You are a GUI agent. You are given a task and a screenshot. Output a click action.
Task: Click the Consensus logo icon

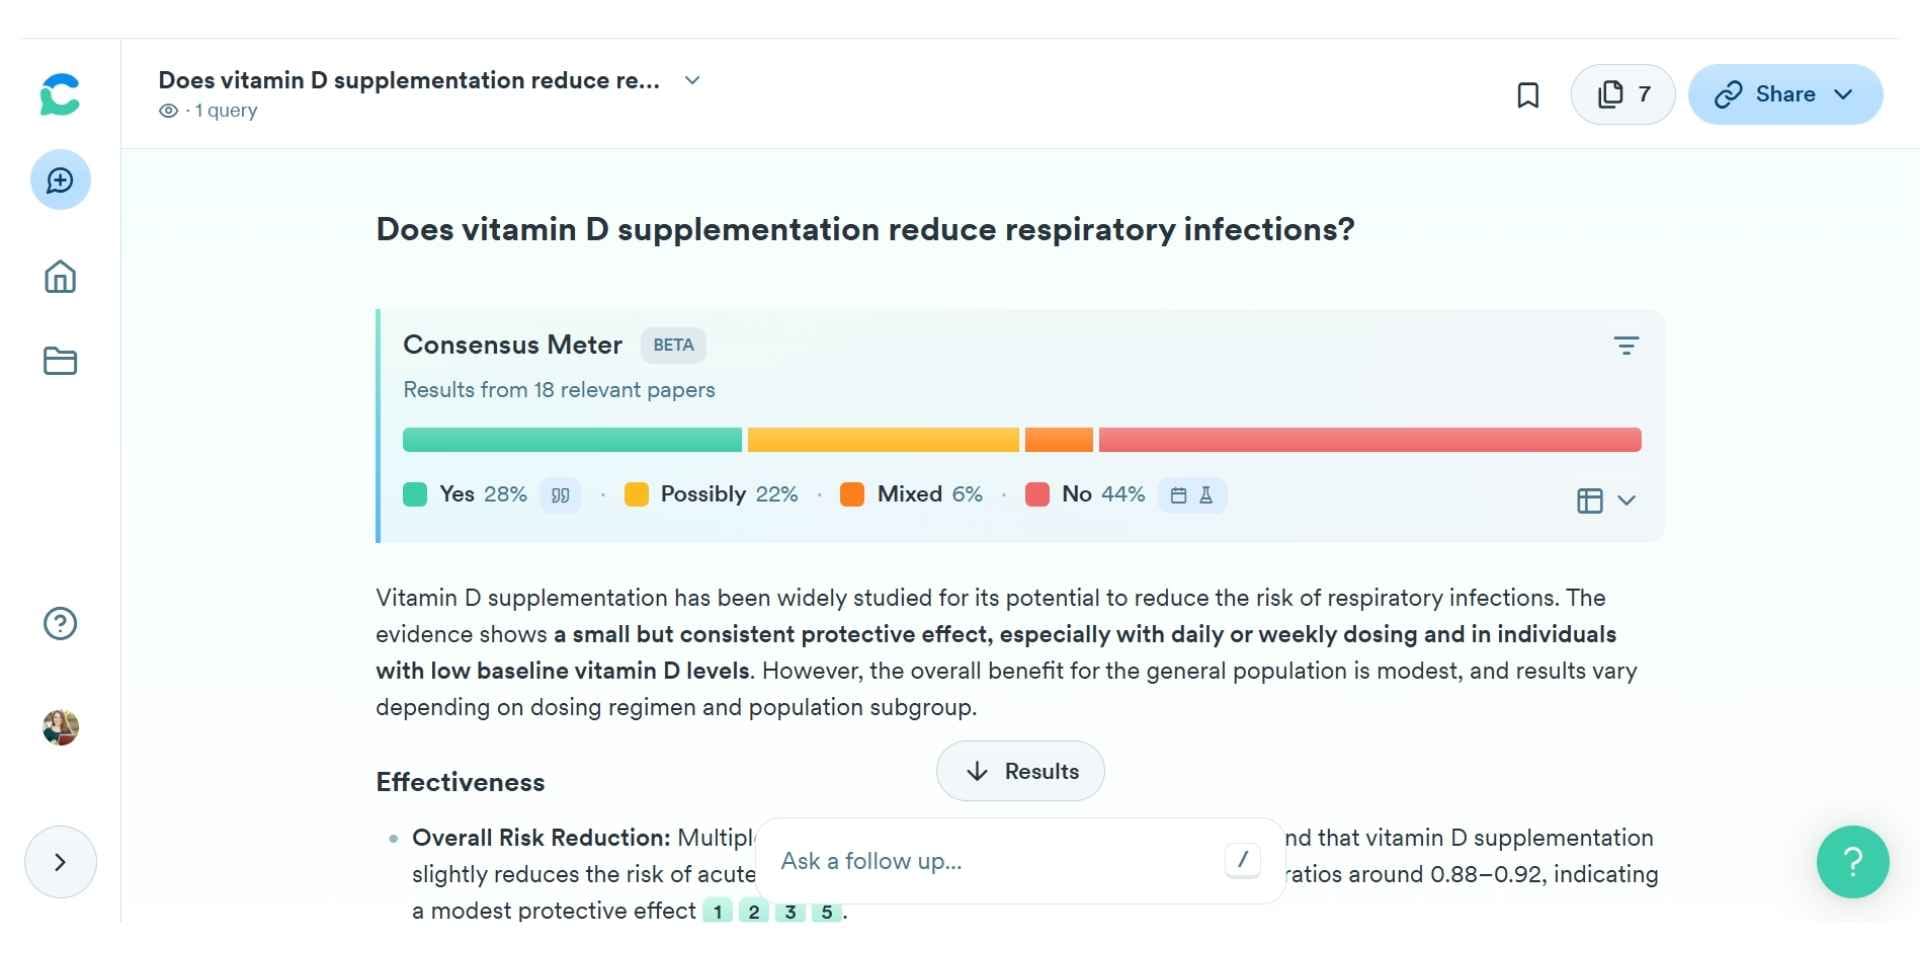coord(60,95)
